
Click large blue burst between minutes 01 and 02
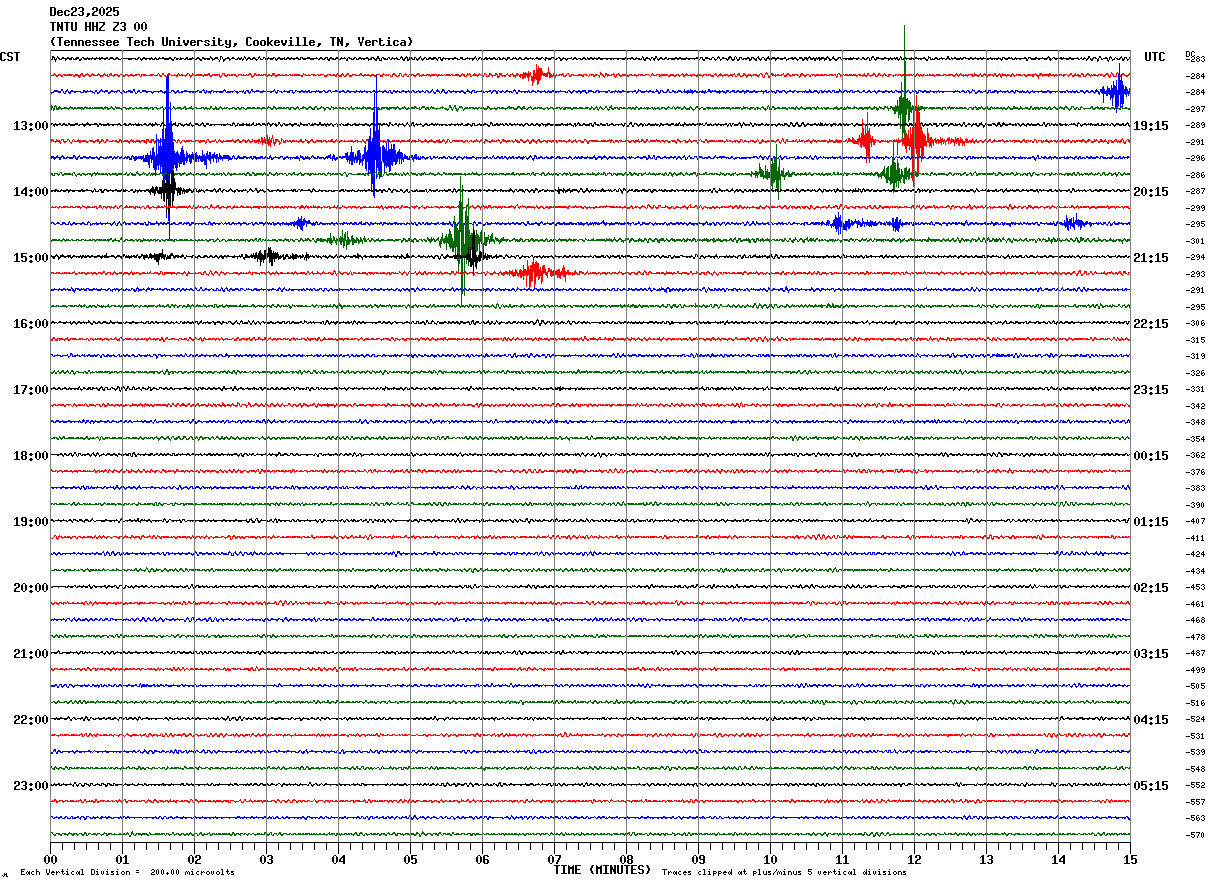[167, 156]
